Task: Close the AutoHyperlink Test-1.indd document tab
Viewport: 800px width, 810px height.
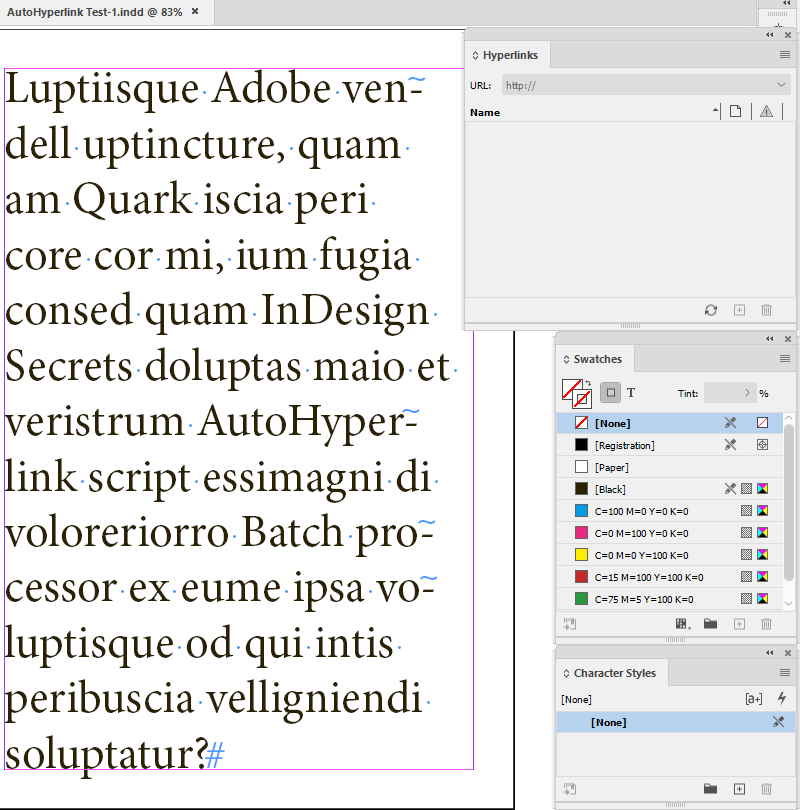Action: pos(195,11)
